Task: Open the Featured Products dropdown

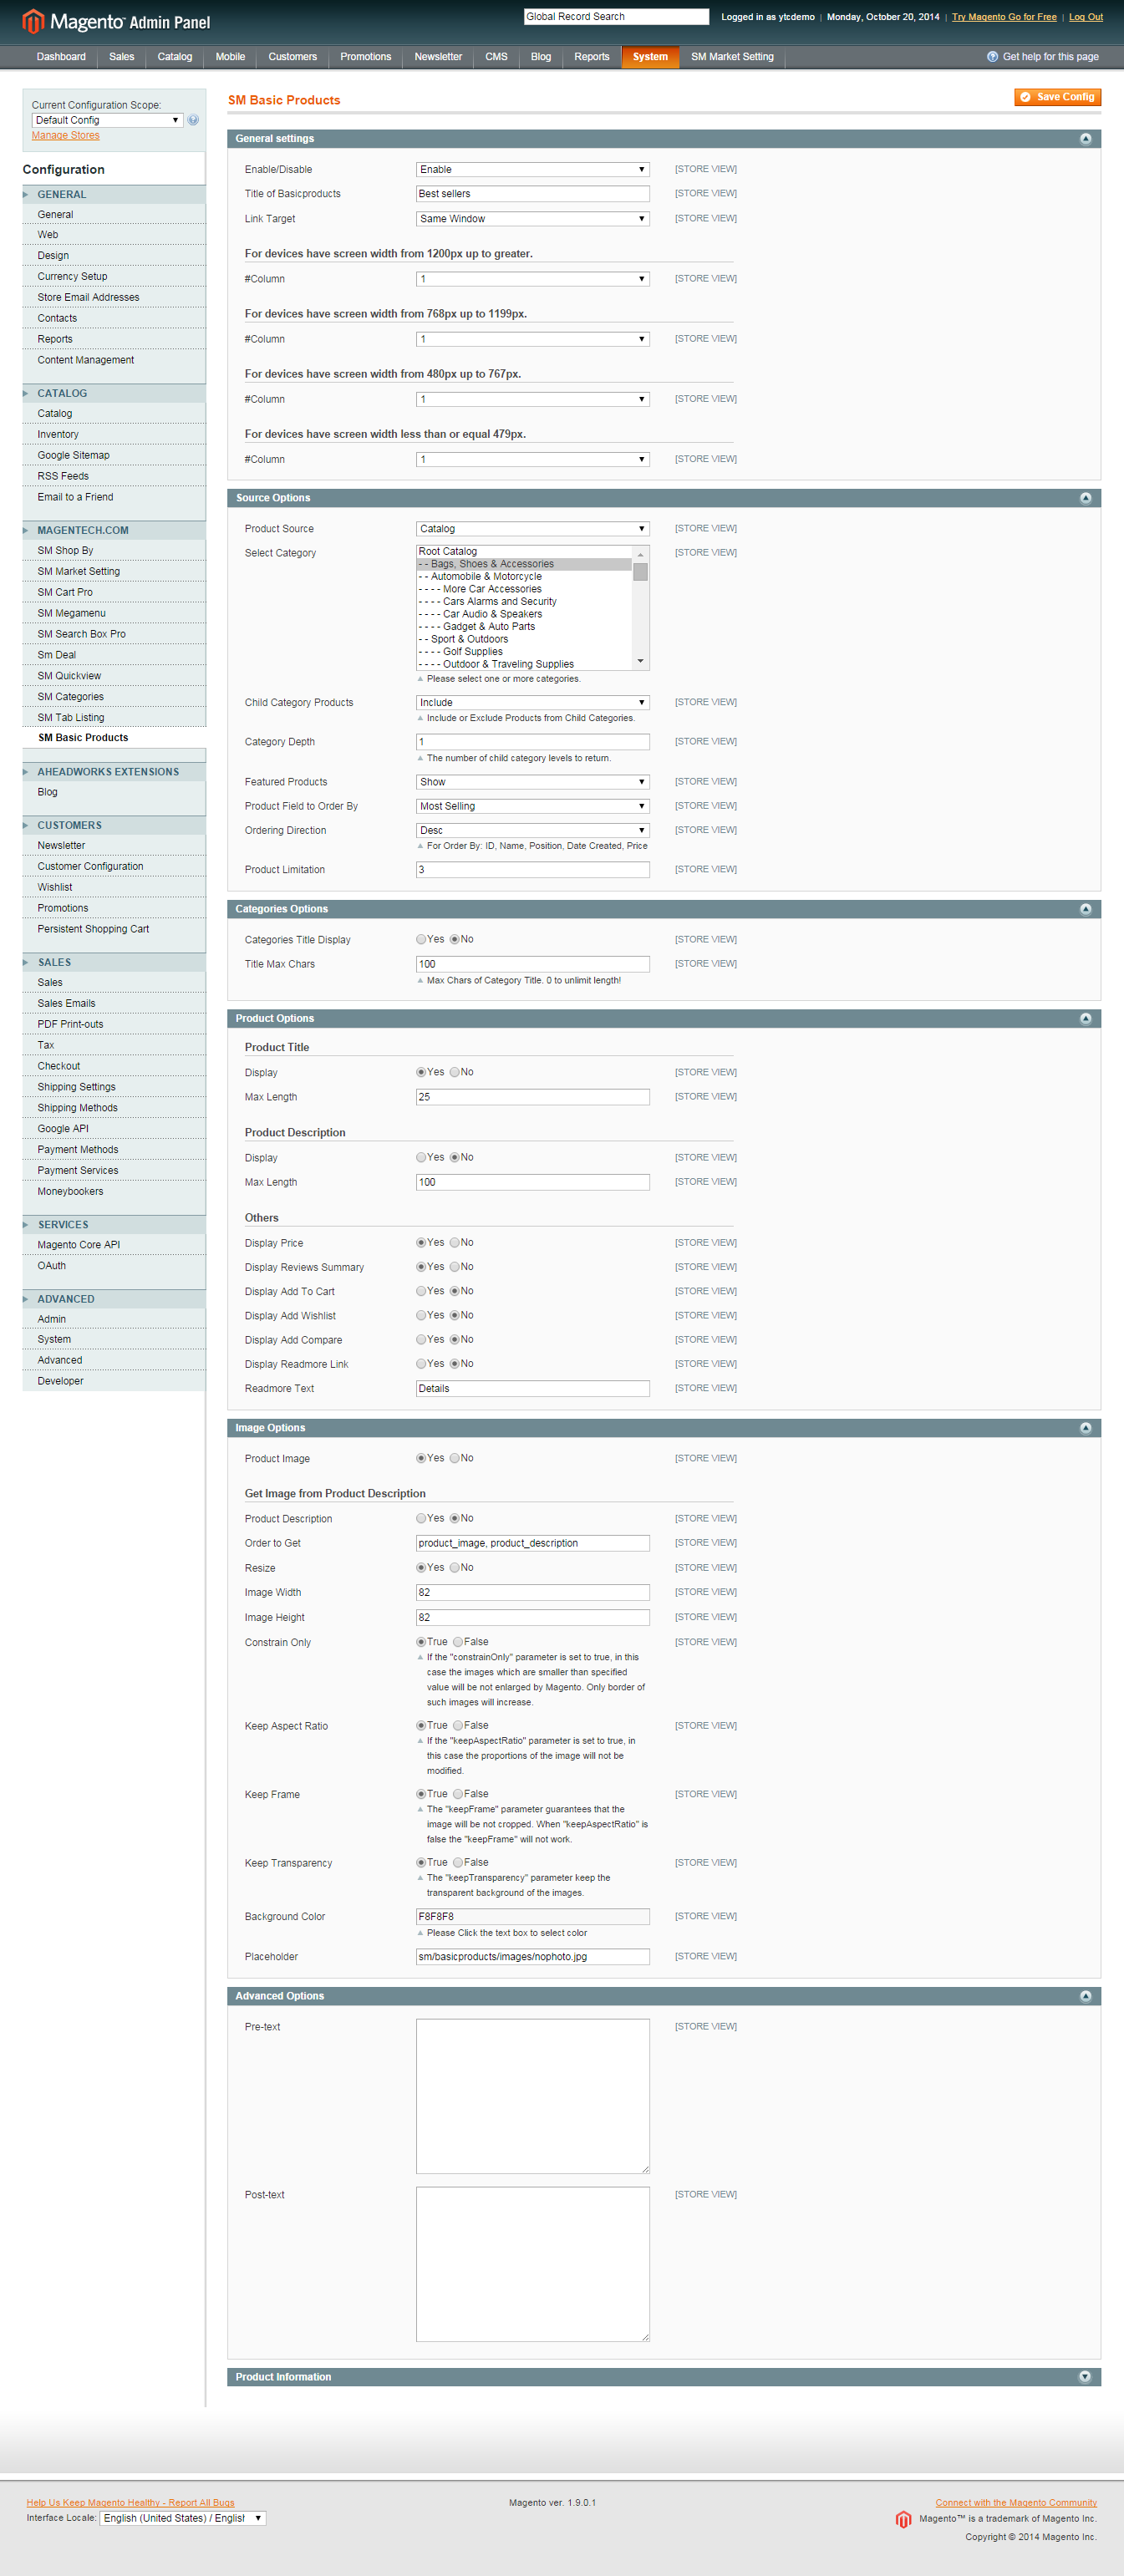Action: [532, 782]
